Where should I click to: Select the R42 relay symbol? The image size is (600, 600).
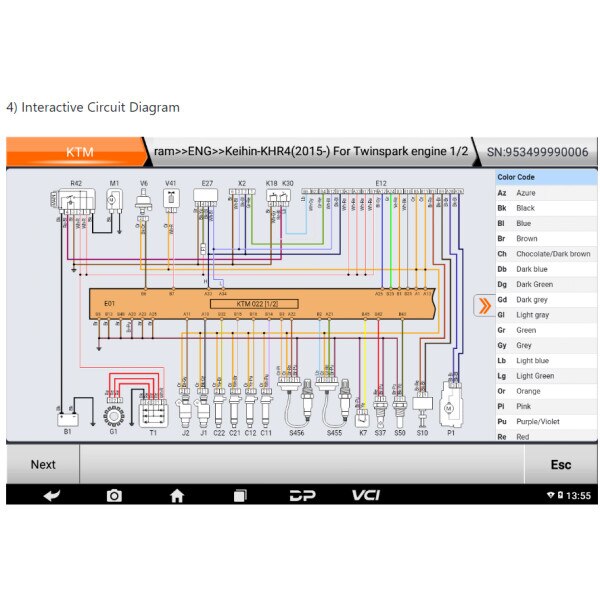(x=76, y=202)
